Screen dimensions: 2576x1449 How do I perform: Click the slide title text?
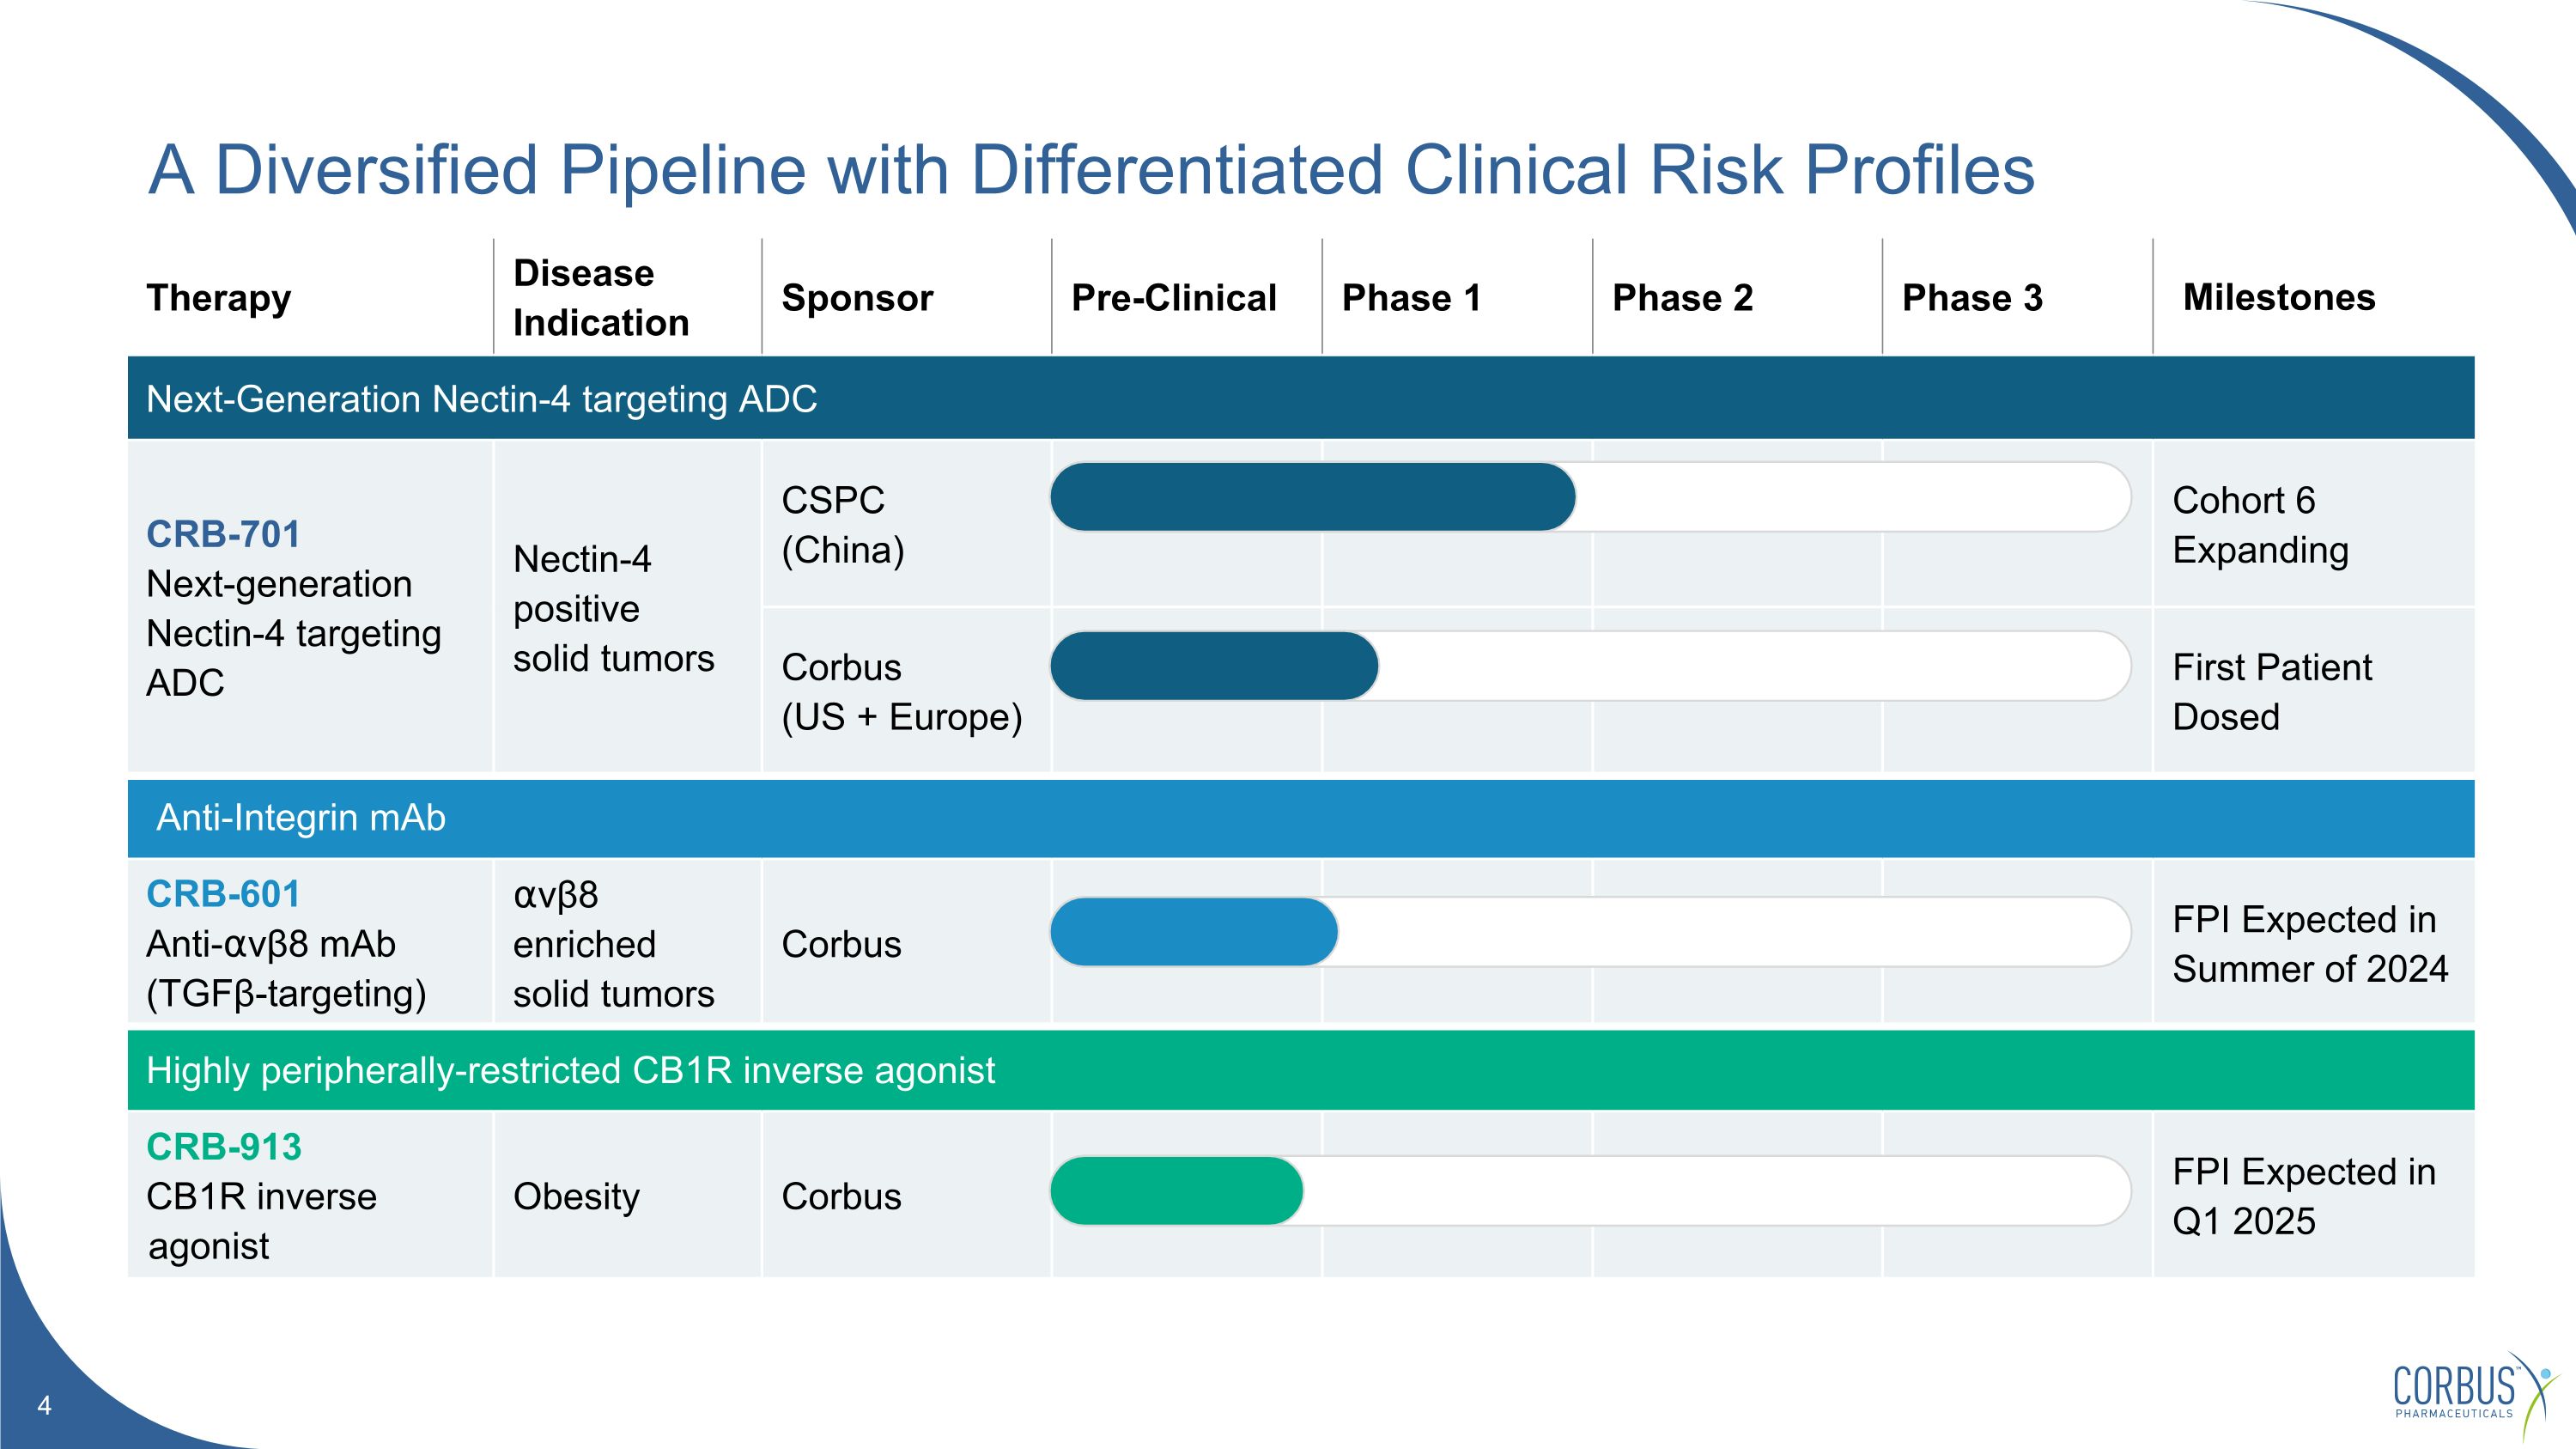coord(1091,170)
